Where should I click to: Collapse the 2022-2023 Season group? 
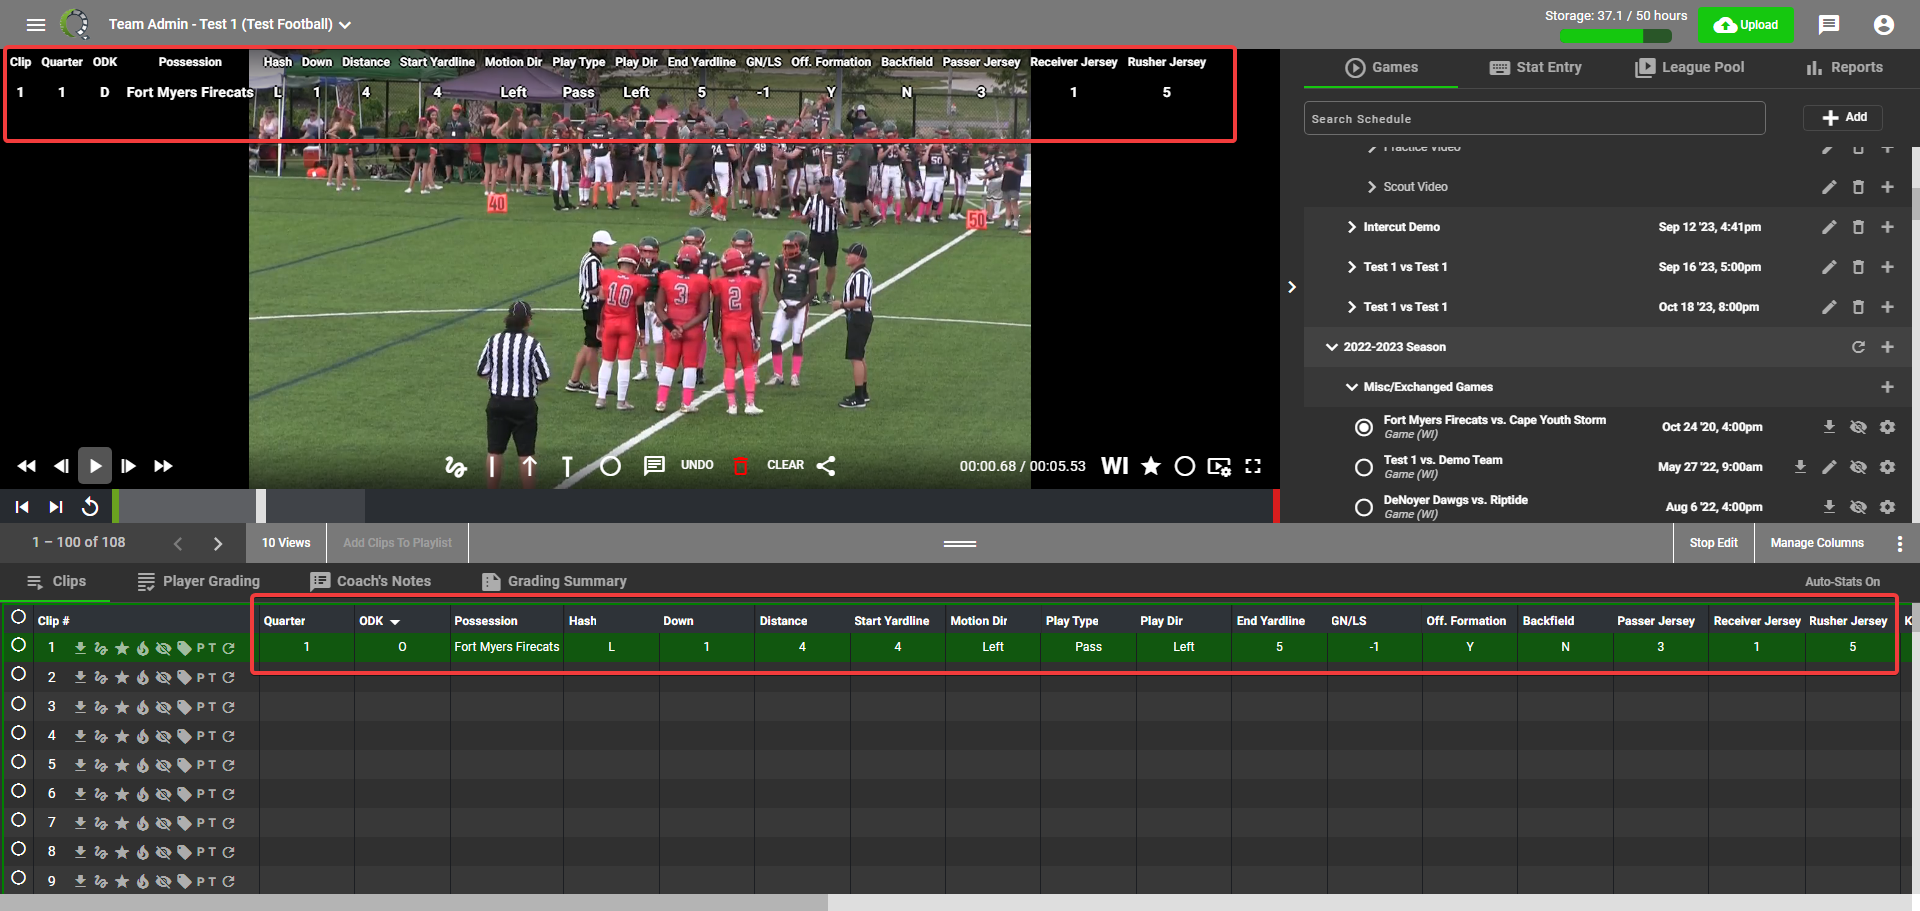point(1332,347)
